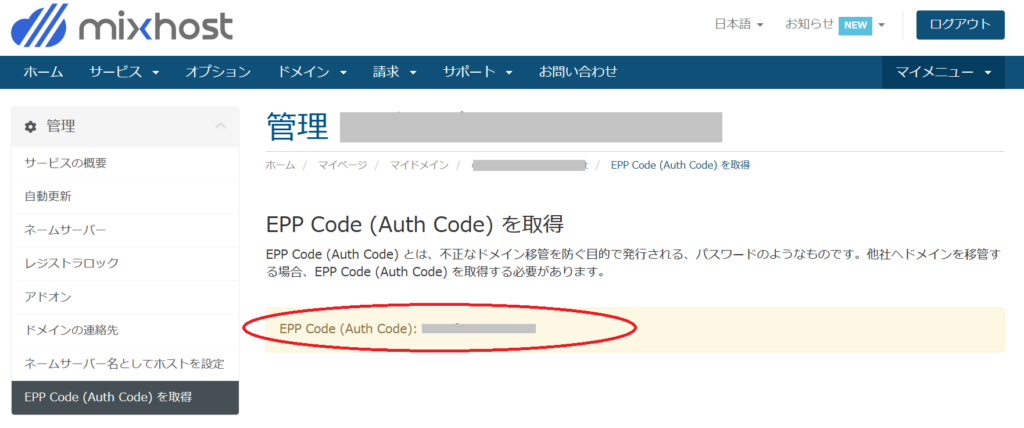Viewport: 1024px width, 428px height.
Task: Click the NEW badge next to お知らせ
Action: (854, 25)
